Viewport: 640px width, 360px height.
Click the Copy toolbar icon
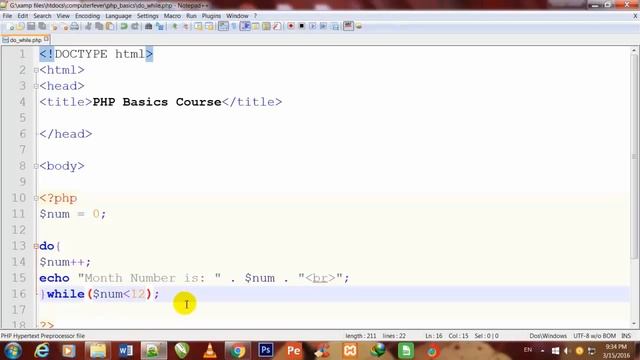pos(99,27)
